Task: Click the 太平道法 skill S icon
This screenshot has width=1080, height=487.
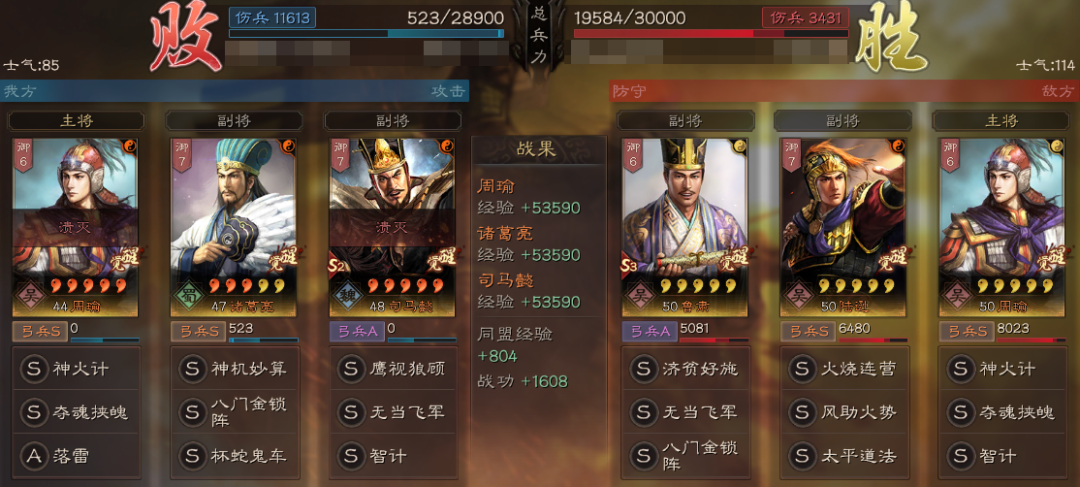Action: [802, 456]
